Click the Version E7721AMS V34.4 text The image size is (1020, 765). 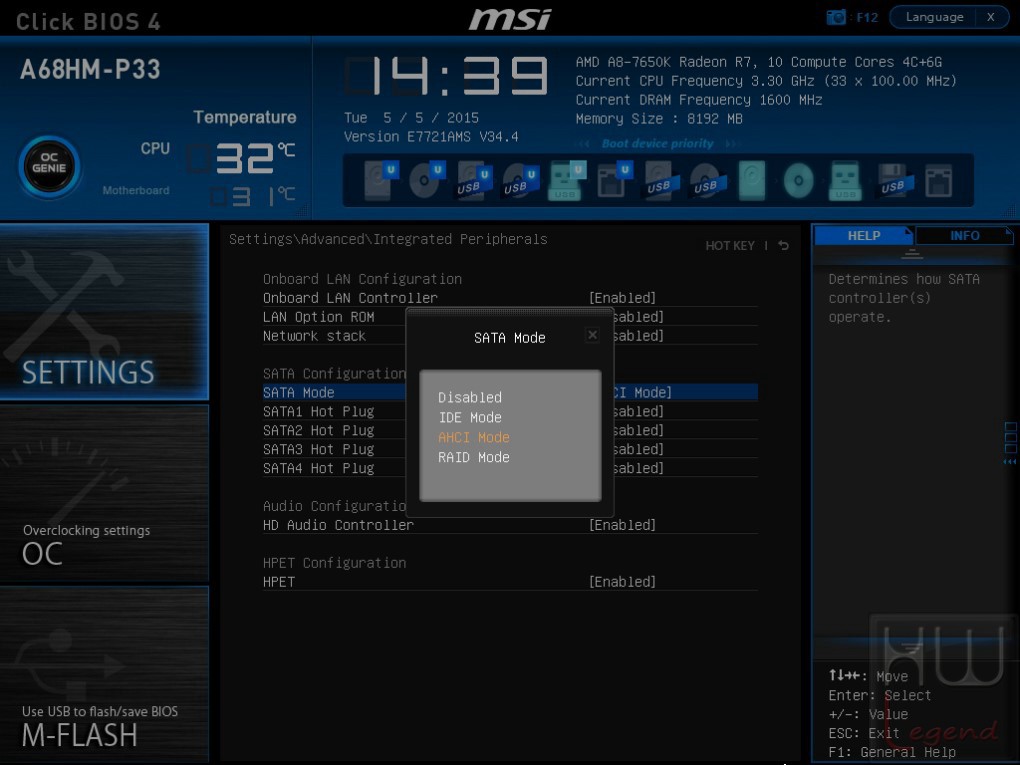(x=431, y=137)
